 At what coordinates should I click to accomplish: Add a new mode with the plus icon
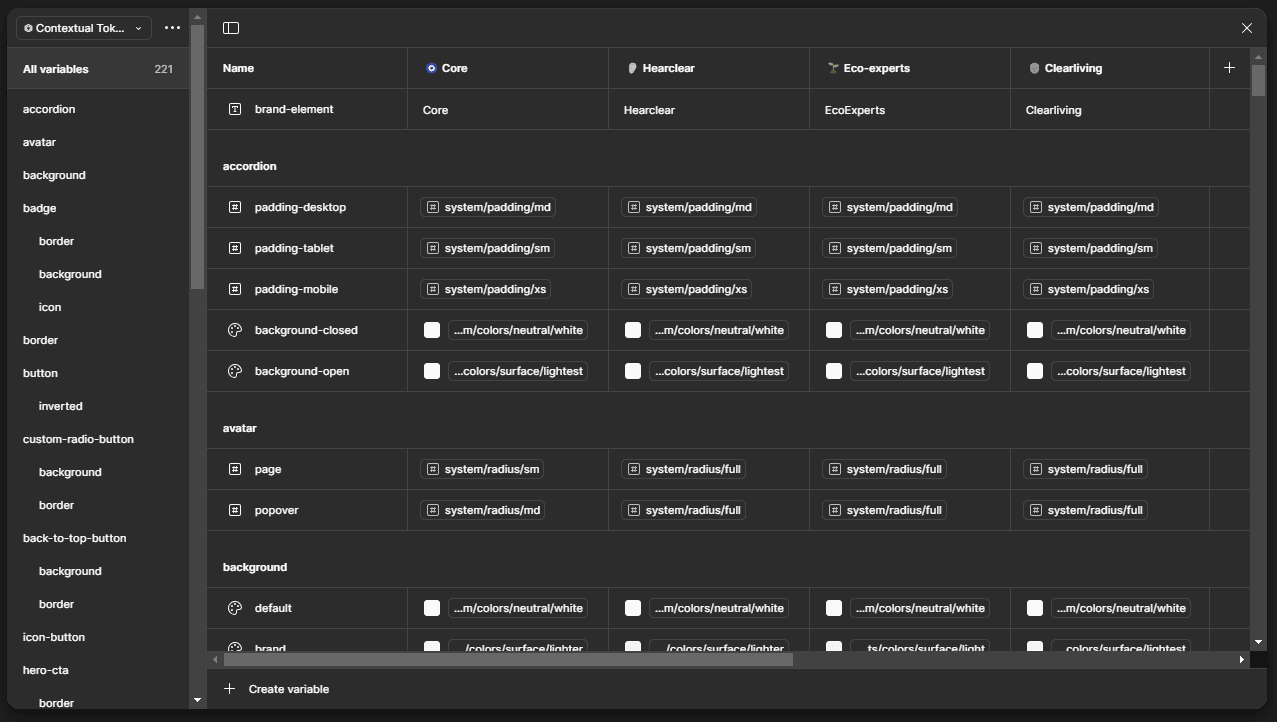click(1229, 68)
